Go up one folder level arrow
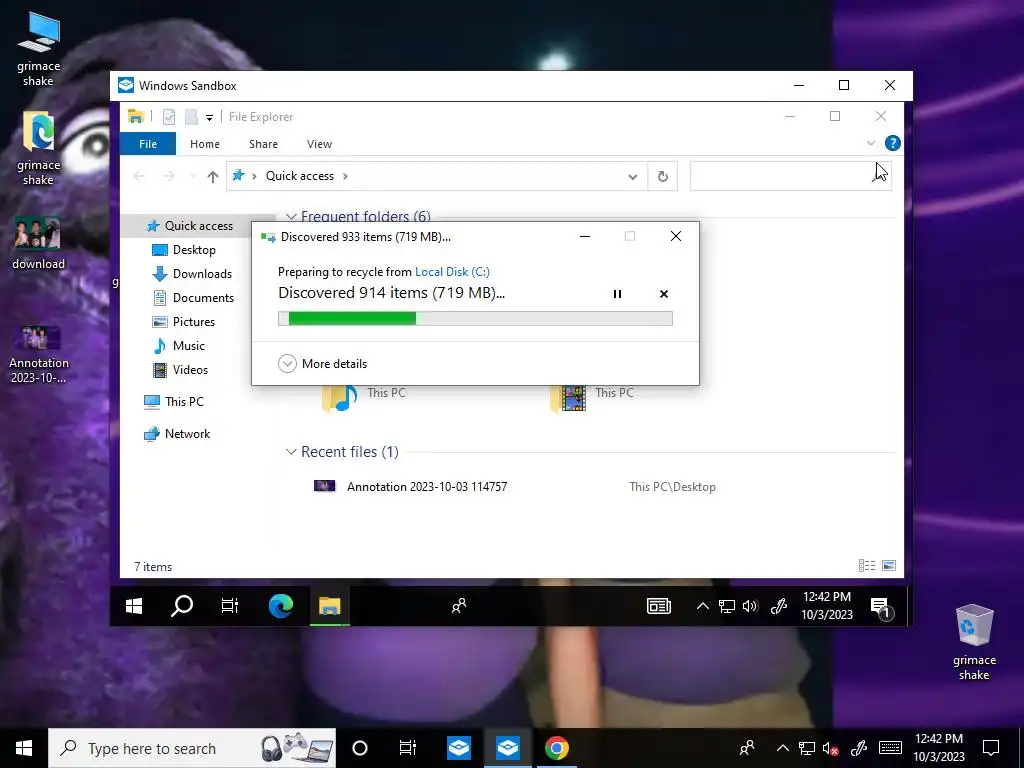This screenshot has width=1024, height=768. [212, 176]
